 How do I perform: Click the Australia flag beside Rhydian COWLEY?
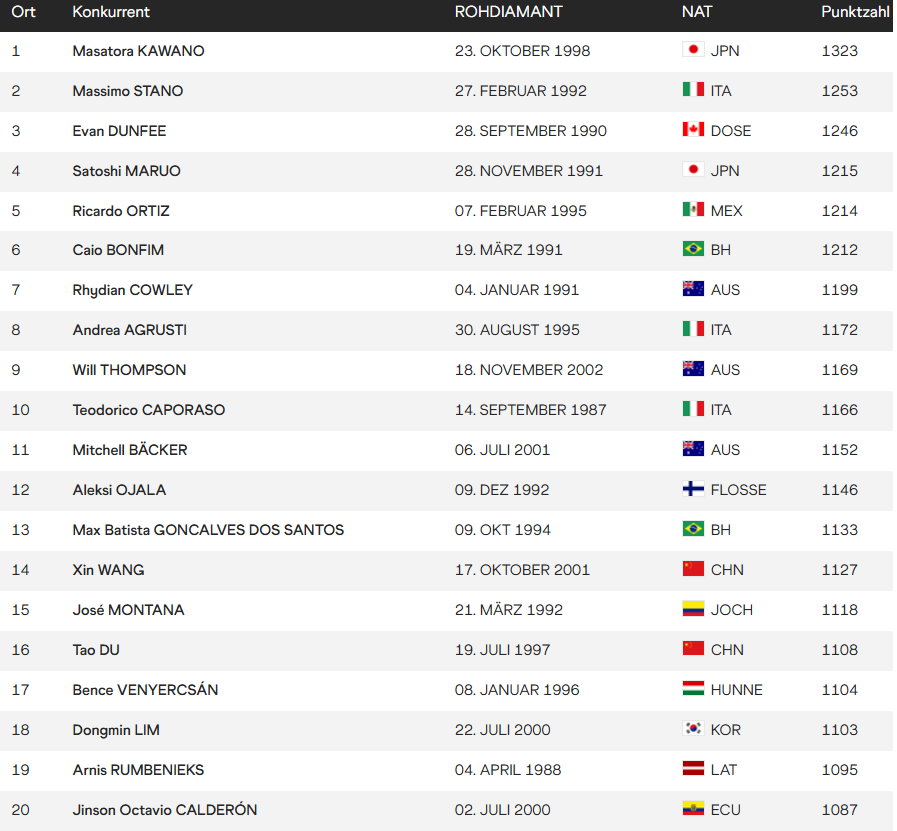pyautogui.click(x=693, y=289)
